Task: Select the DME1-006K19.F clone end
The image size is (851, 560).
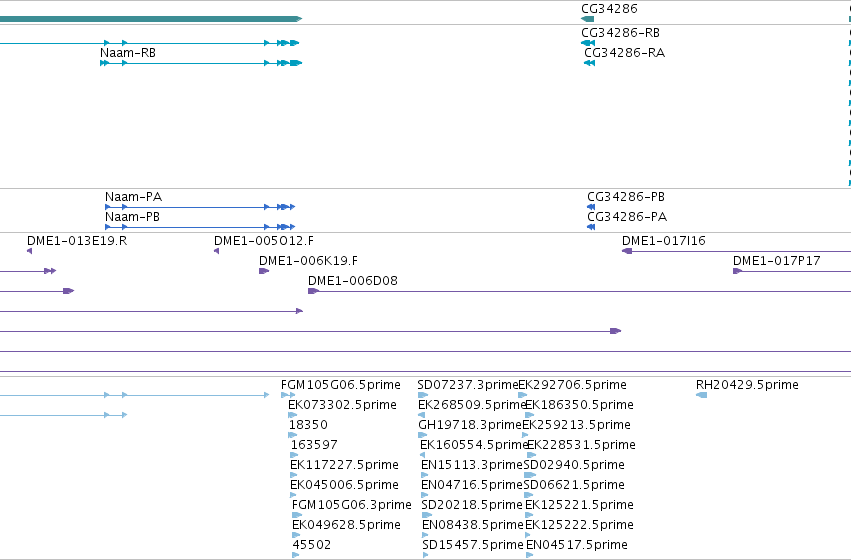Action: pos(264,271)
